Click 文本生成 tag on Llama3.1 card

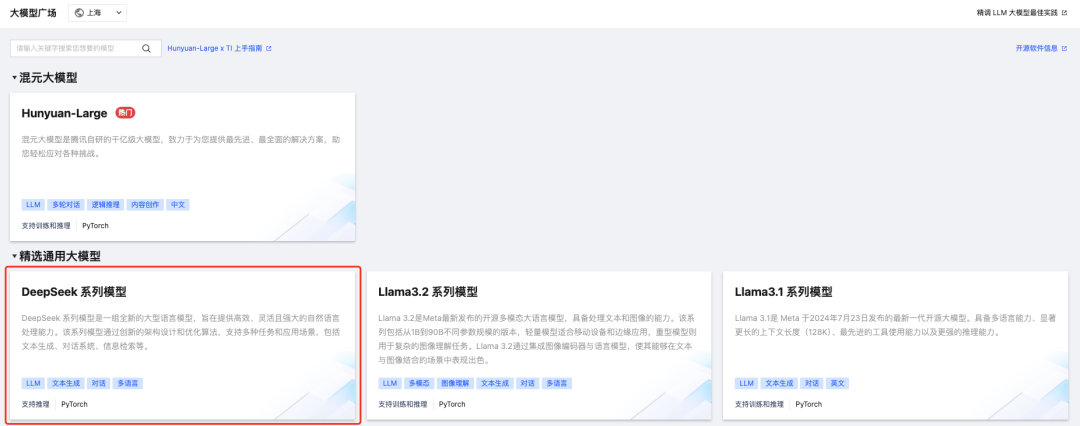(x=780, y=383)
